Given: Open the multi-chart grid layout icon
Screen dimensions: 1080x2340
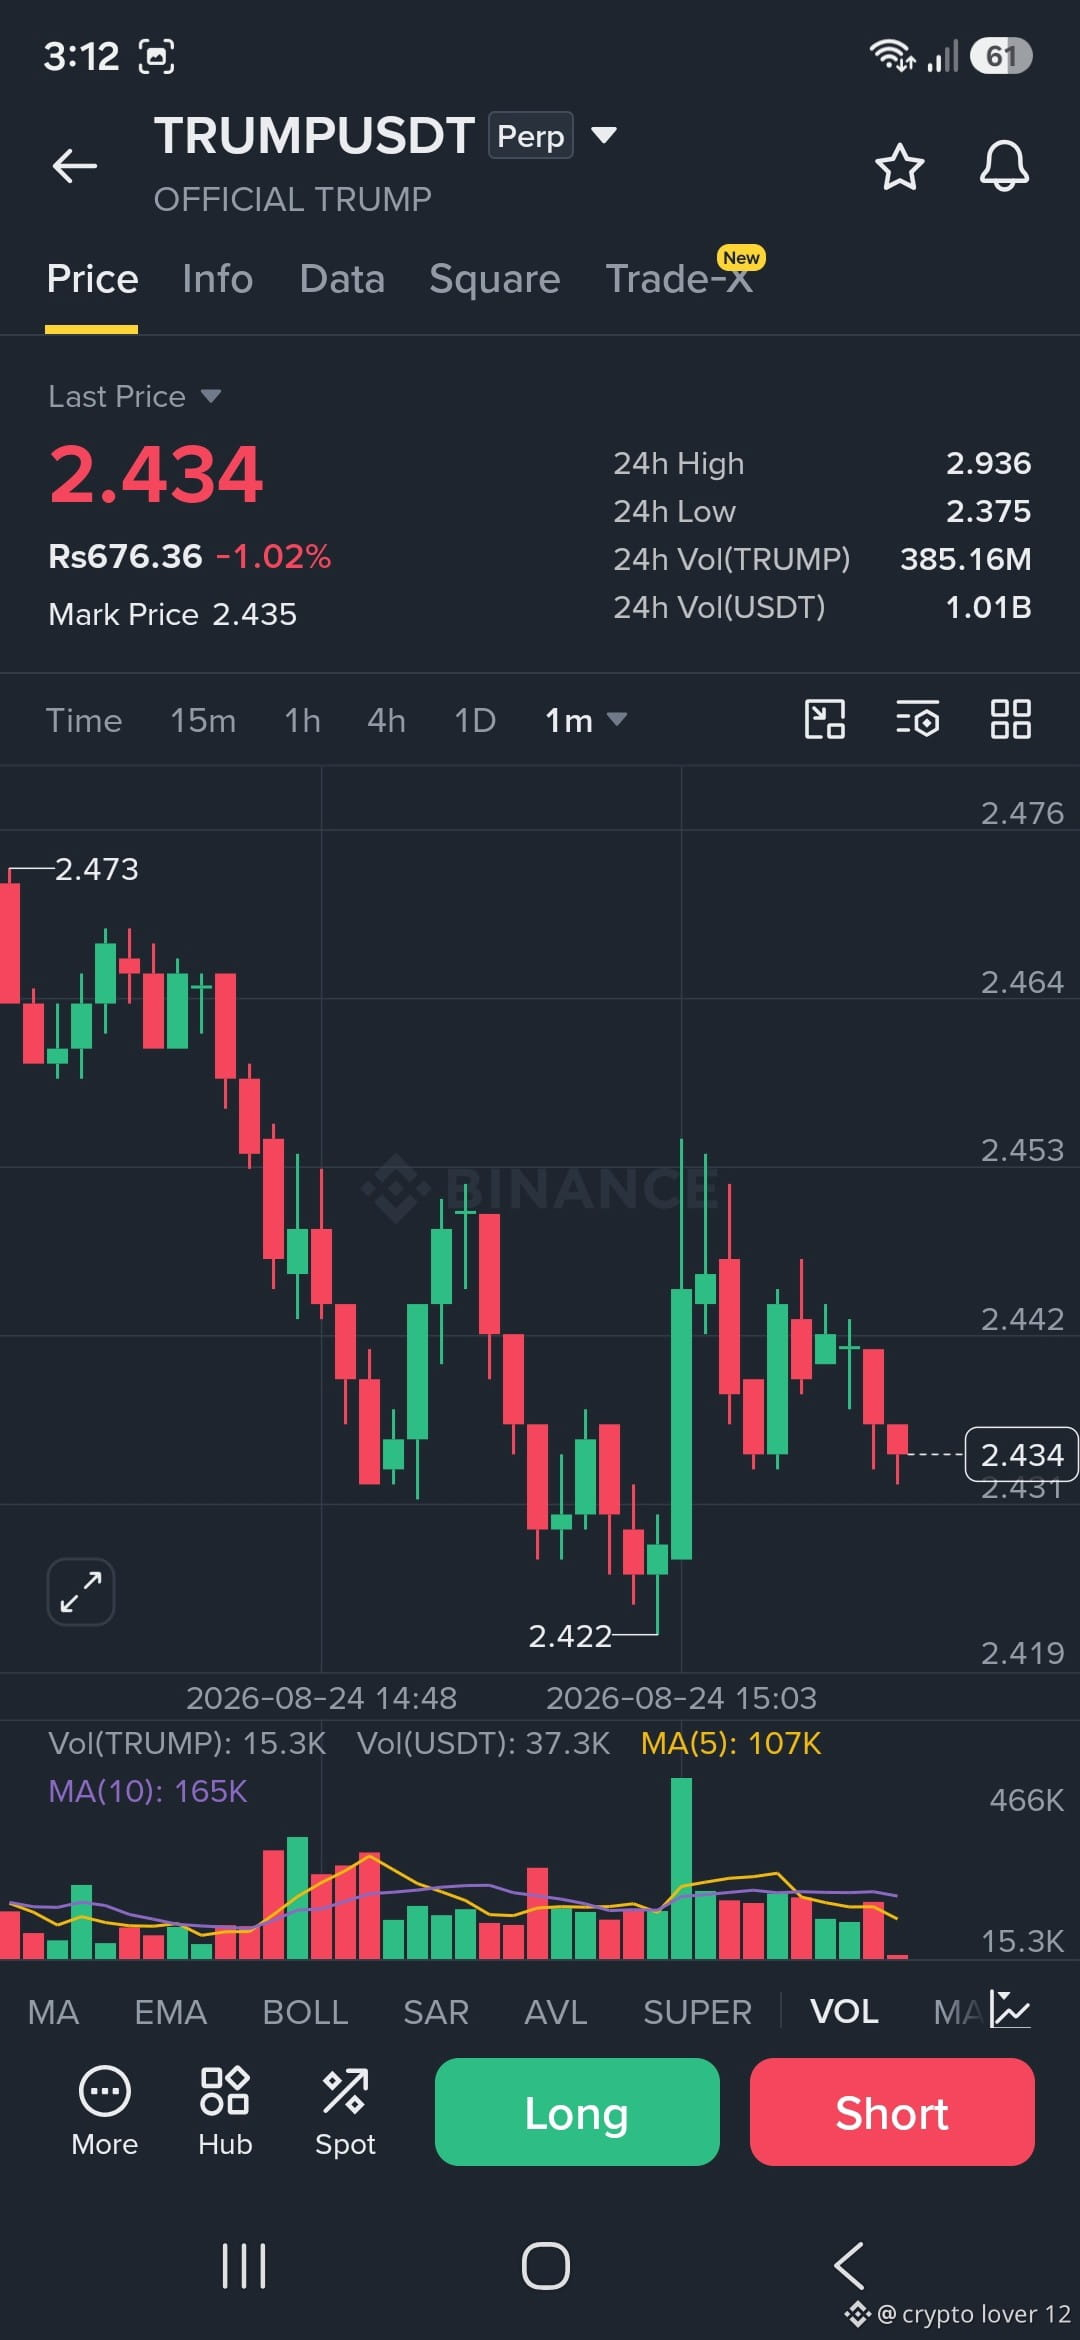Looking at the screenshot, I should click(x=1010, y=719).
